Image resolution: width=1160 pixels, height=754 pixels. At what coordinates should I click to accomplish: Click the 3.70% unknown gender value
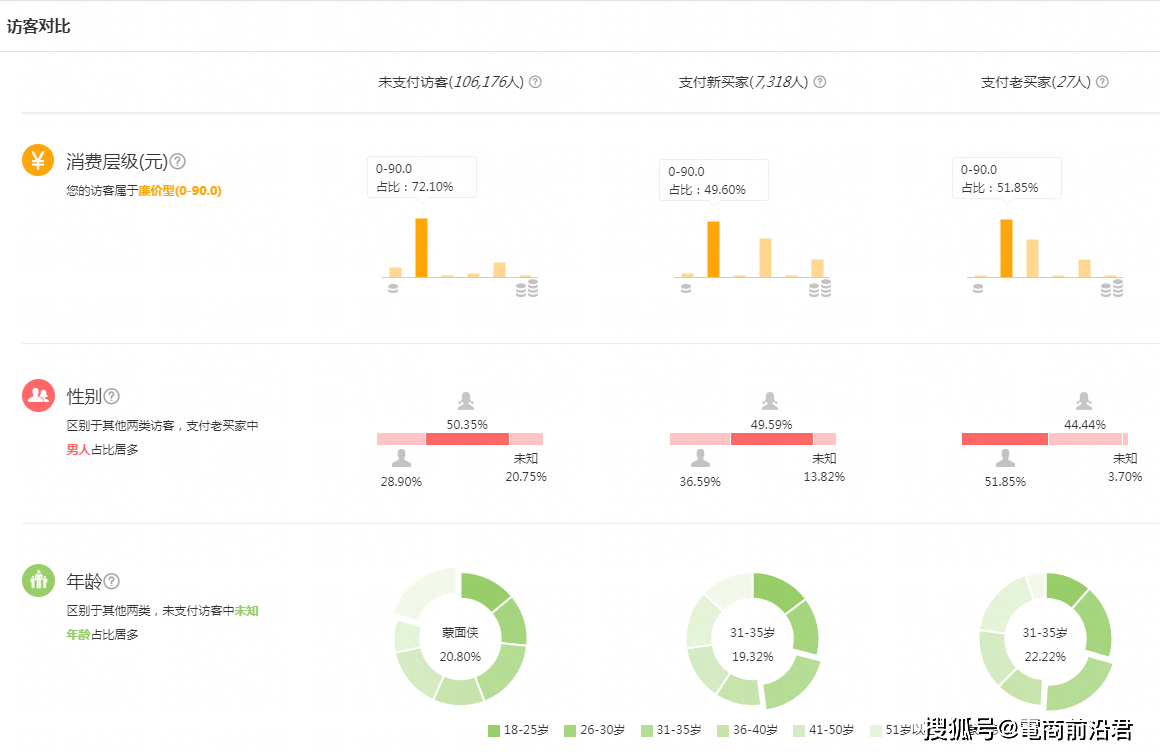(x=1125, y=477)
